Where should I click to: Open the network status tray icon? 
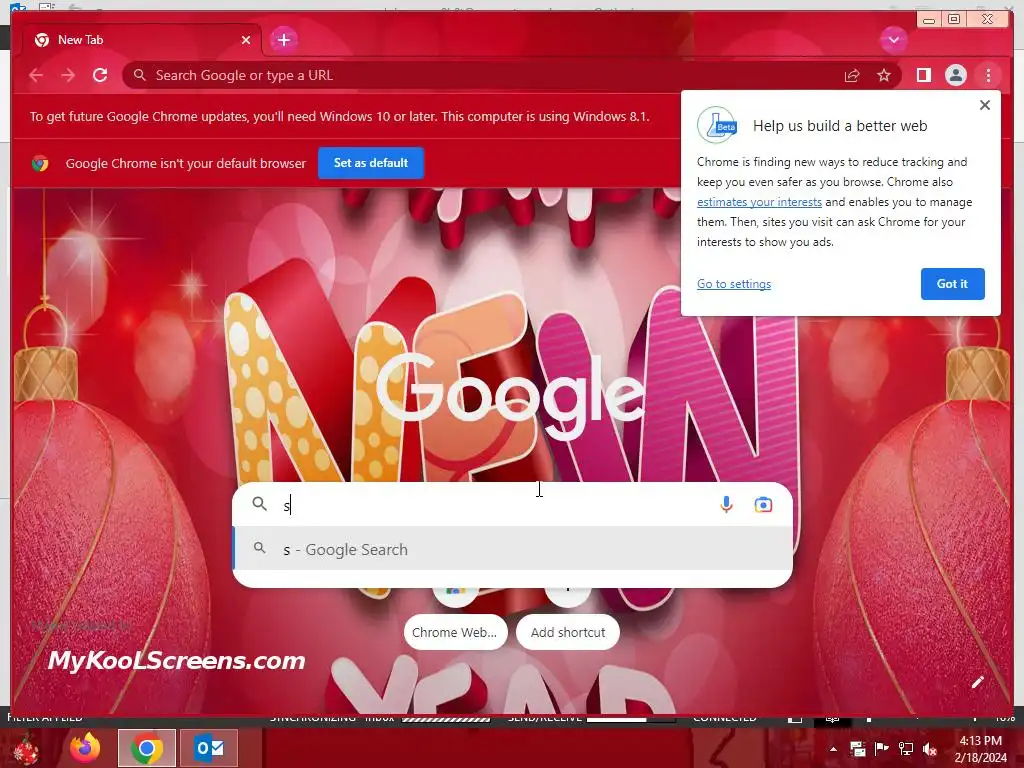(x=906, y=749)
